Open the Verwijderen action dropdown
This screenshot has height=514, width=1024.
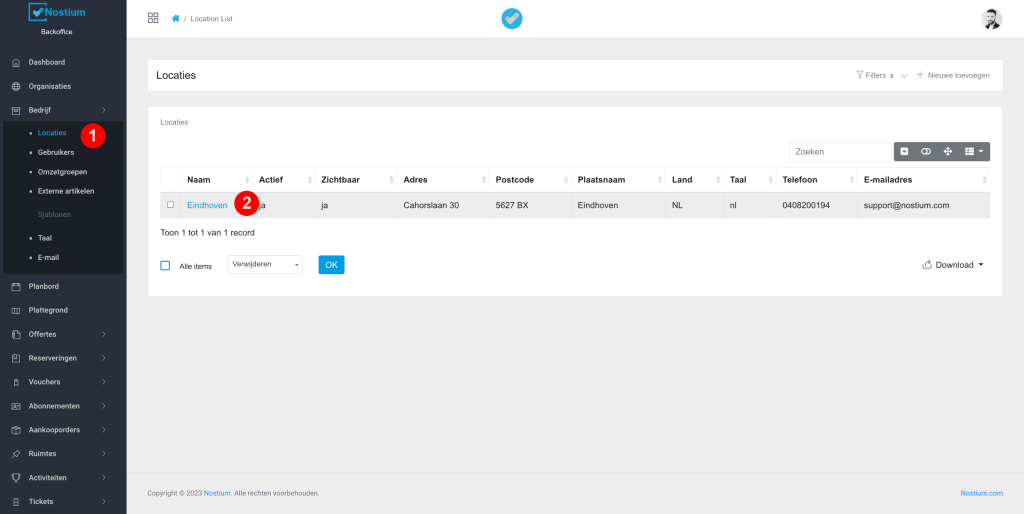tap(265, 264)
